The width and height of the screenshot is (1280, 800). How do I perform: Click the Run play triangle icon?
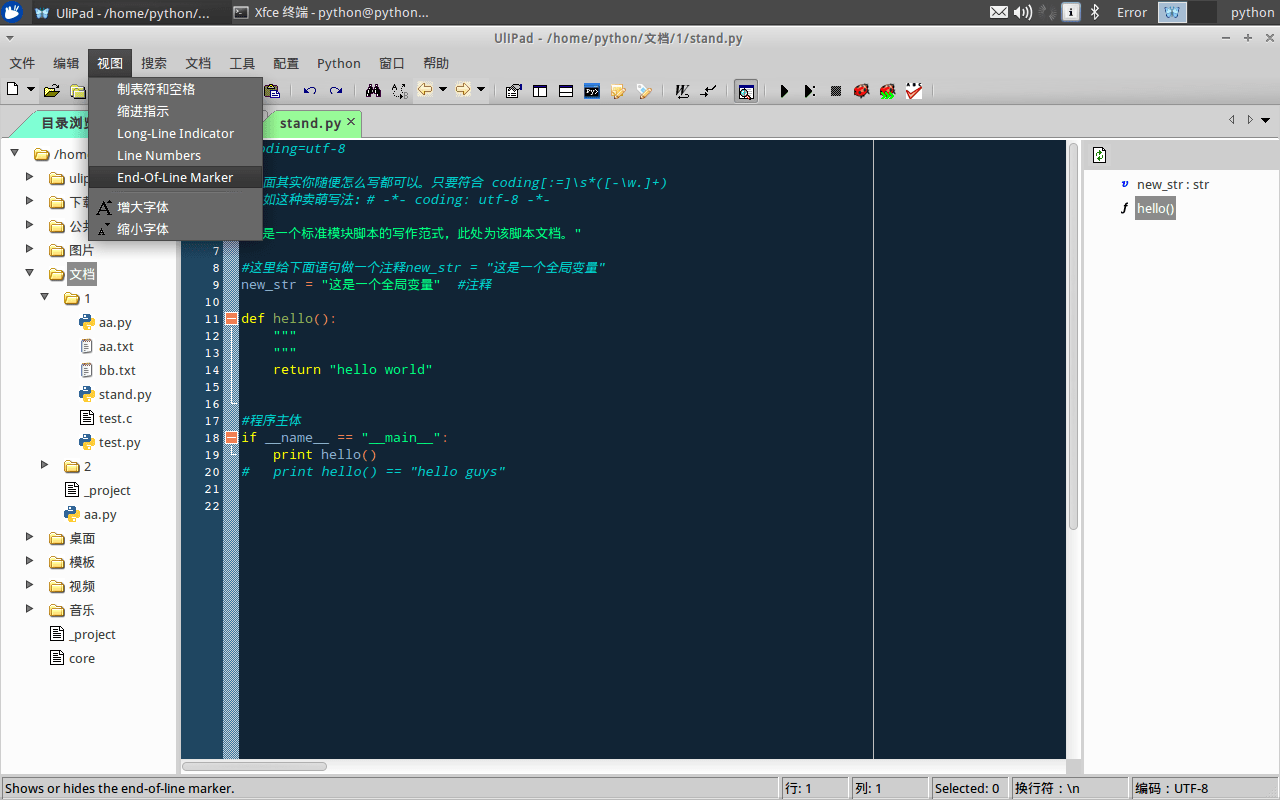[784, 91]
